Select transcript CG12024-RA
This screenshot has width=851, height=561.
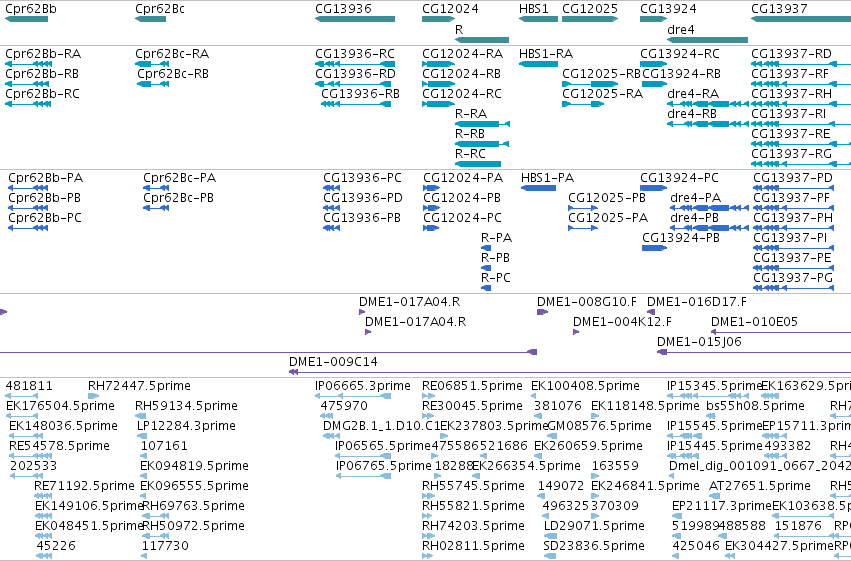[x=463, y=54]
